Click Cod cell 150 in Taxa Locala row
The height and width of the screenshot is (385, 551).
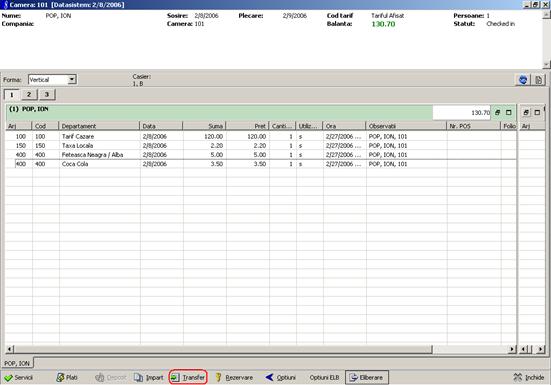[x=40, y=145]
